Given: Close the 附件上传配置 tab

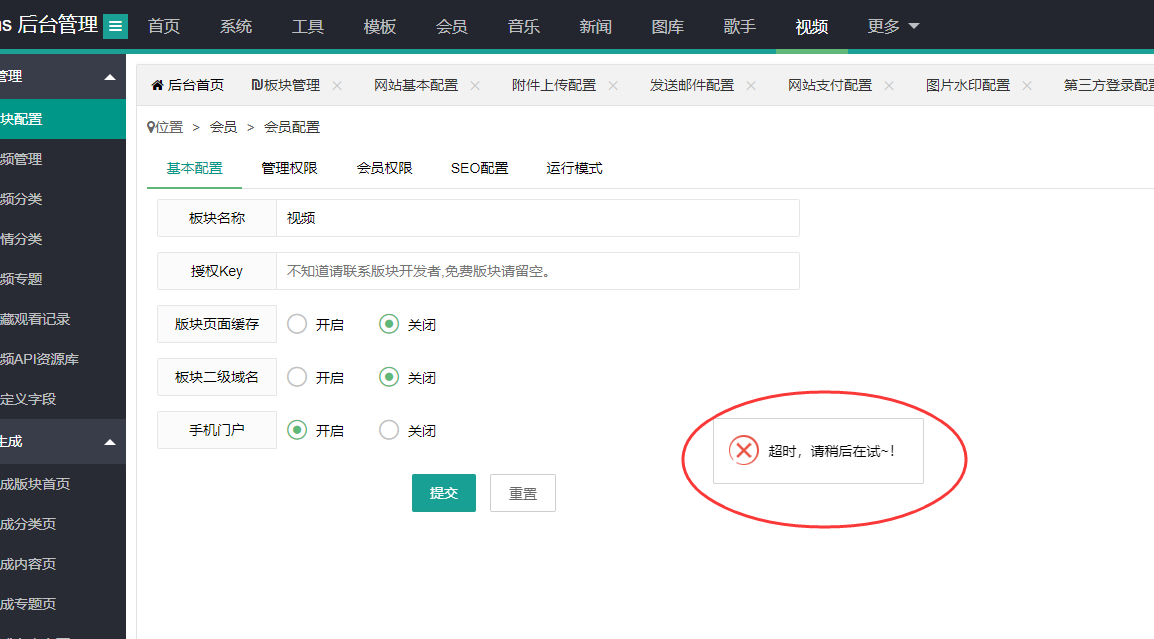Looking at the screenshot, I should tap(613, 86).
